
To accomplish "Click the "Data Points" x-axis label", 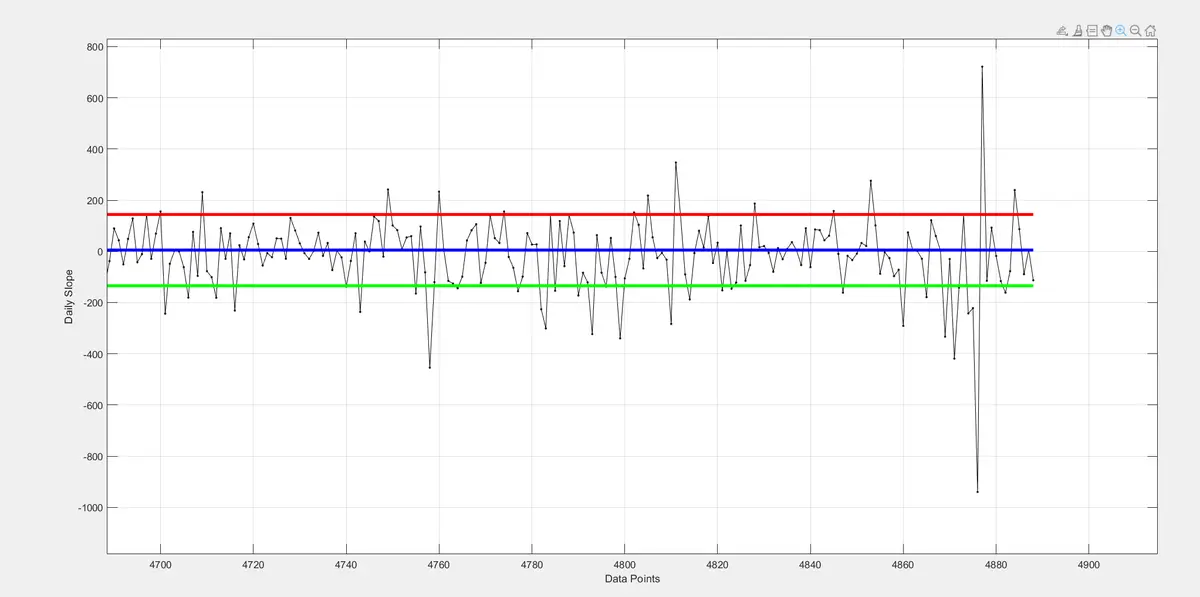I will (x=632, y=579).
